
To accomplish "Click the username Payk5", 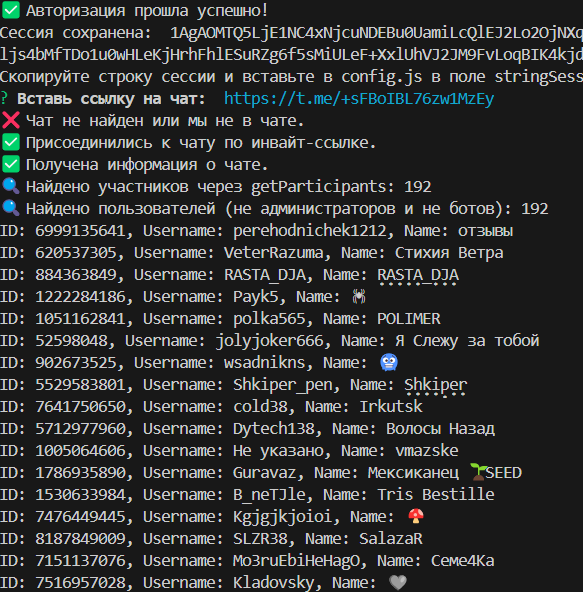I will click(x=256, y=297).
